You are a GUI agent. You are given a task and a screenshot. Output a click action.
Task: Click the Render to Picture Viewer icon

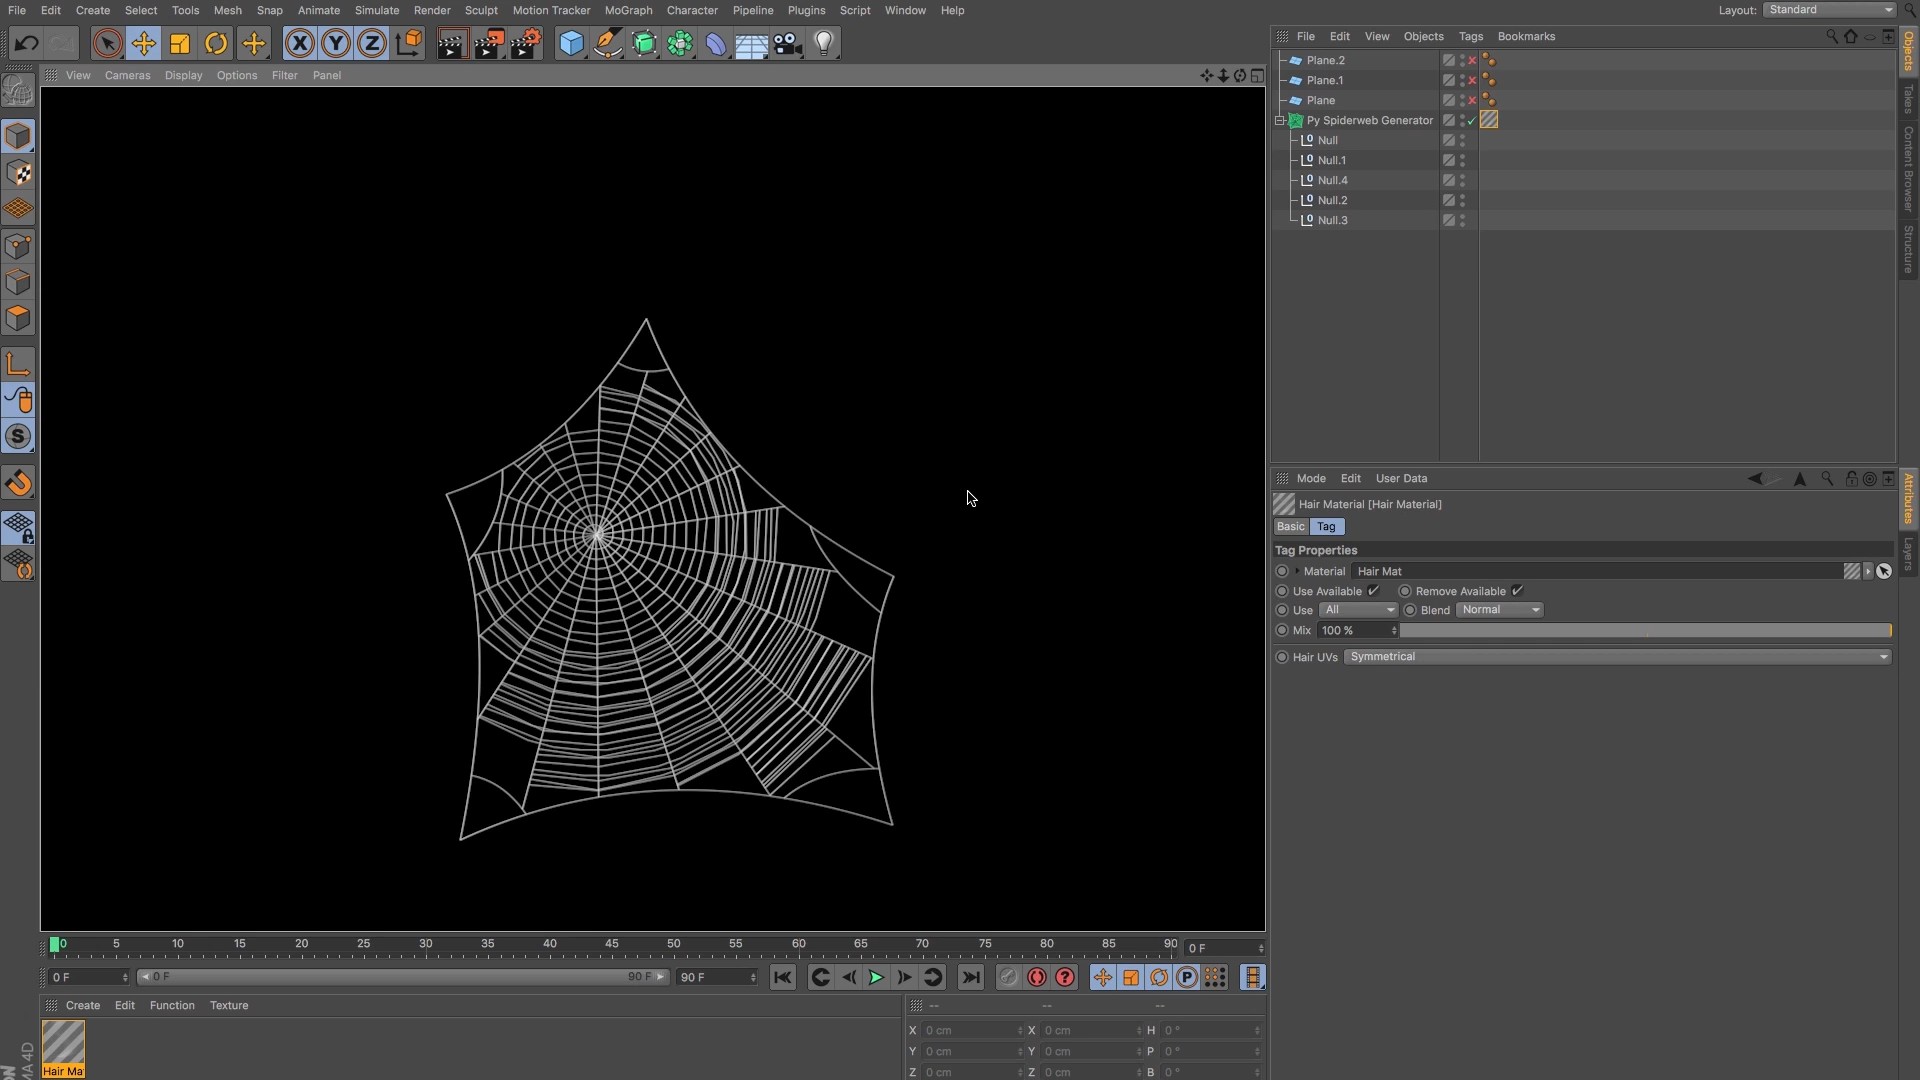(489, 43)
